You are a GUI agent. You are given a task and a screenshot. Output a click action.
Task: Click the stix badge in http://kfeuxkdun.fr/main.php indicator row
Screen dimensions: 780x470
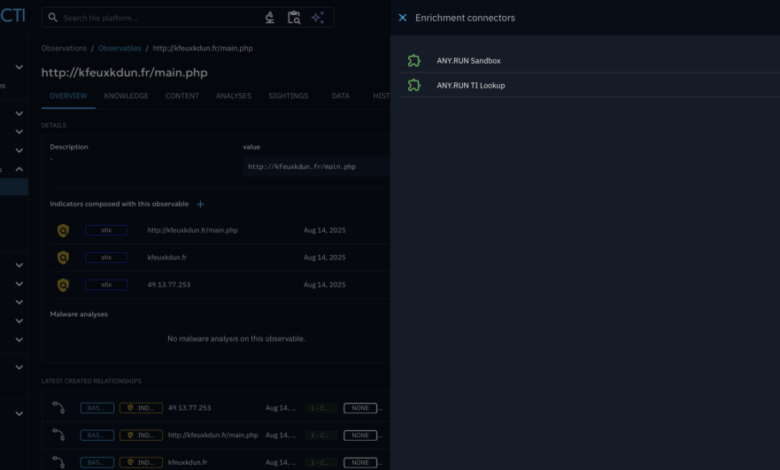[x=106, y=230]
